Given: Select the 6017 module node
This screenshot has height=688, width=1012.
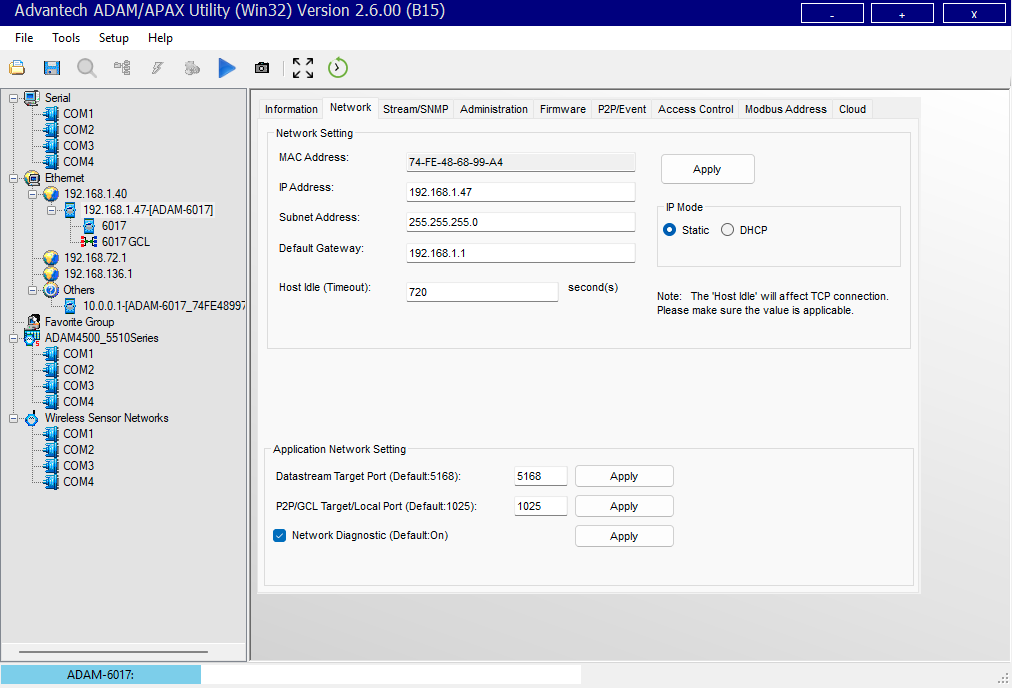Looking at the screenshot, I should click(x=114, y=226).
